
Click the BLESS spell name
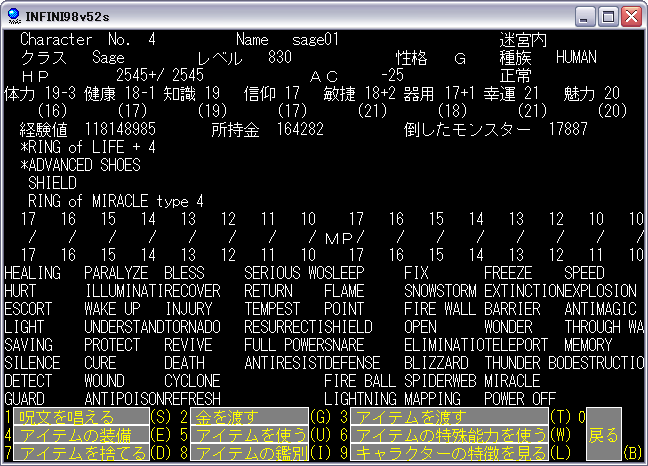(x=184, y=273)
